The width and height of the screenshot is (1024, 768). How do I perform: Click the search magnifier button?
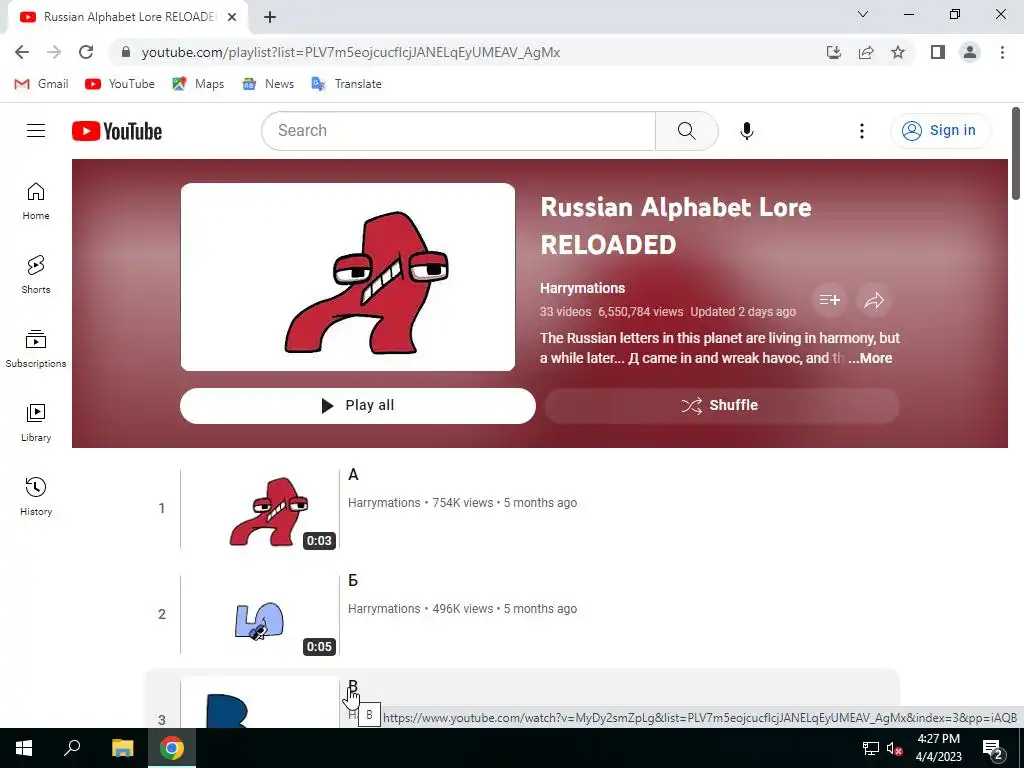coord(686,131)
